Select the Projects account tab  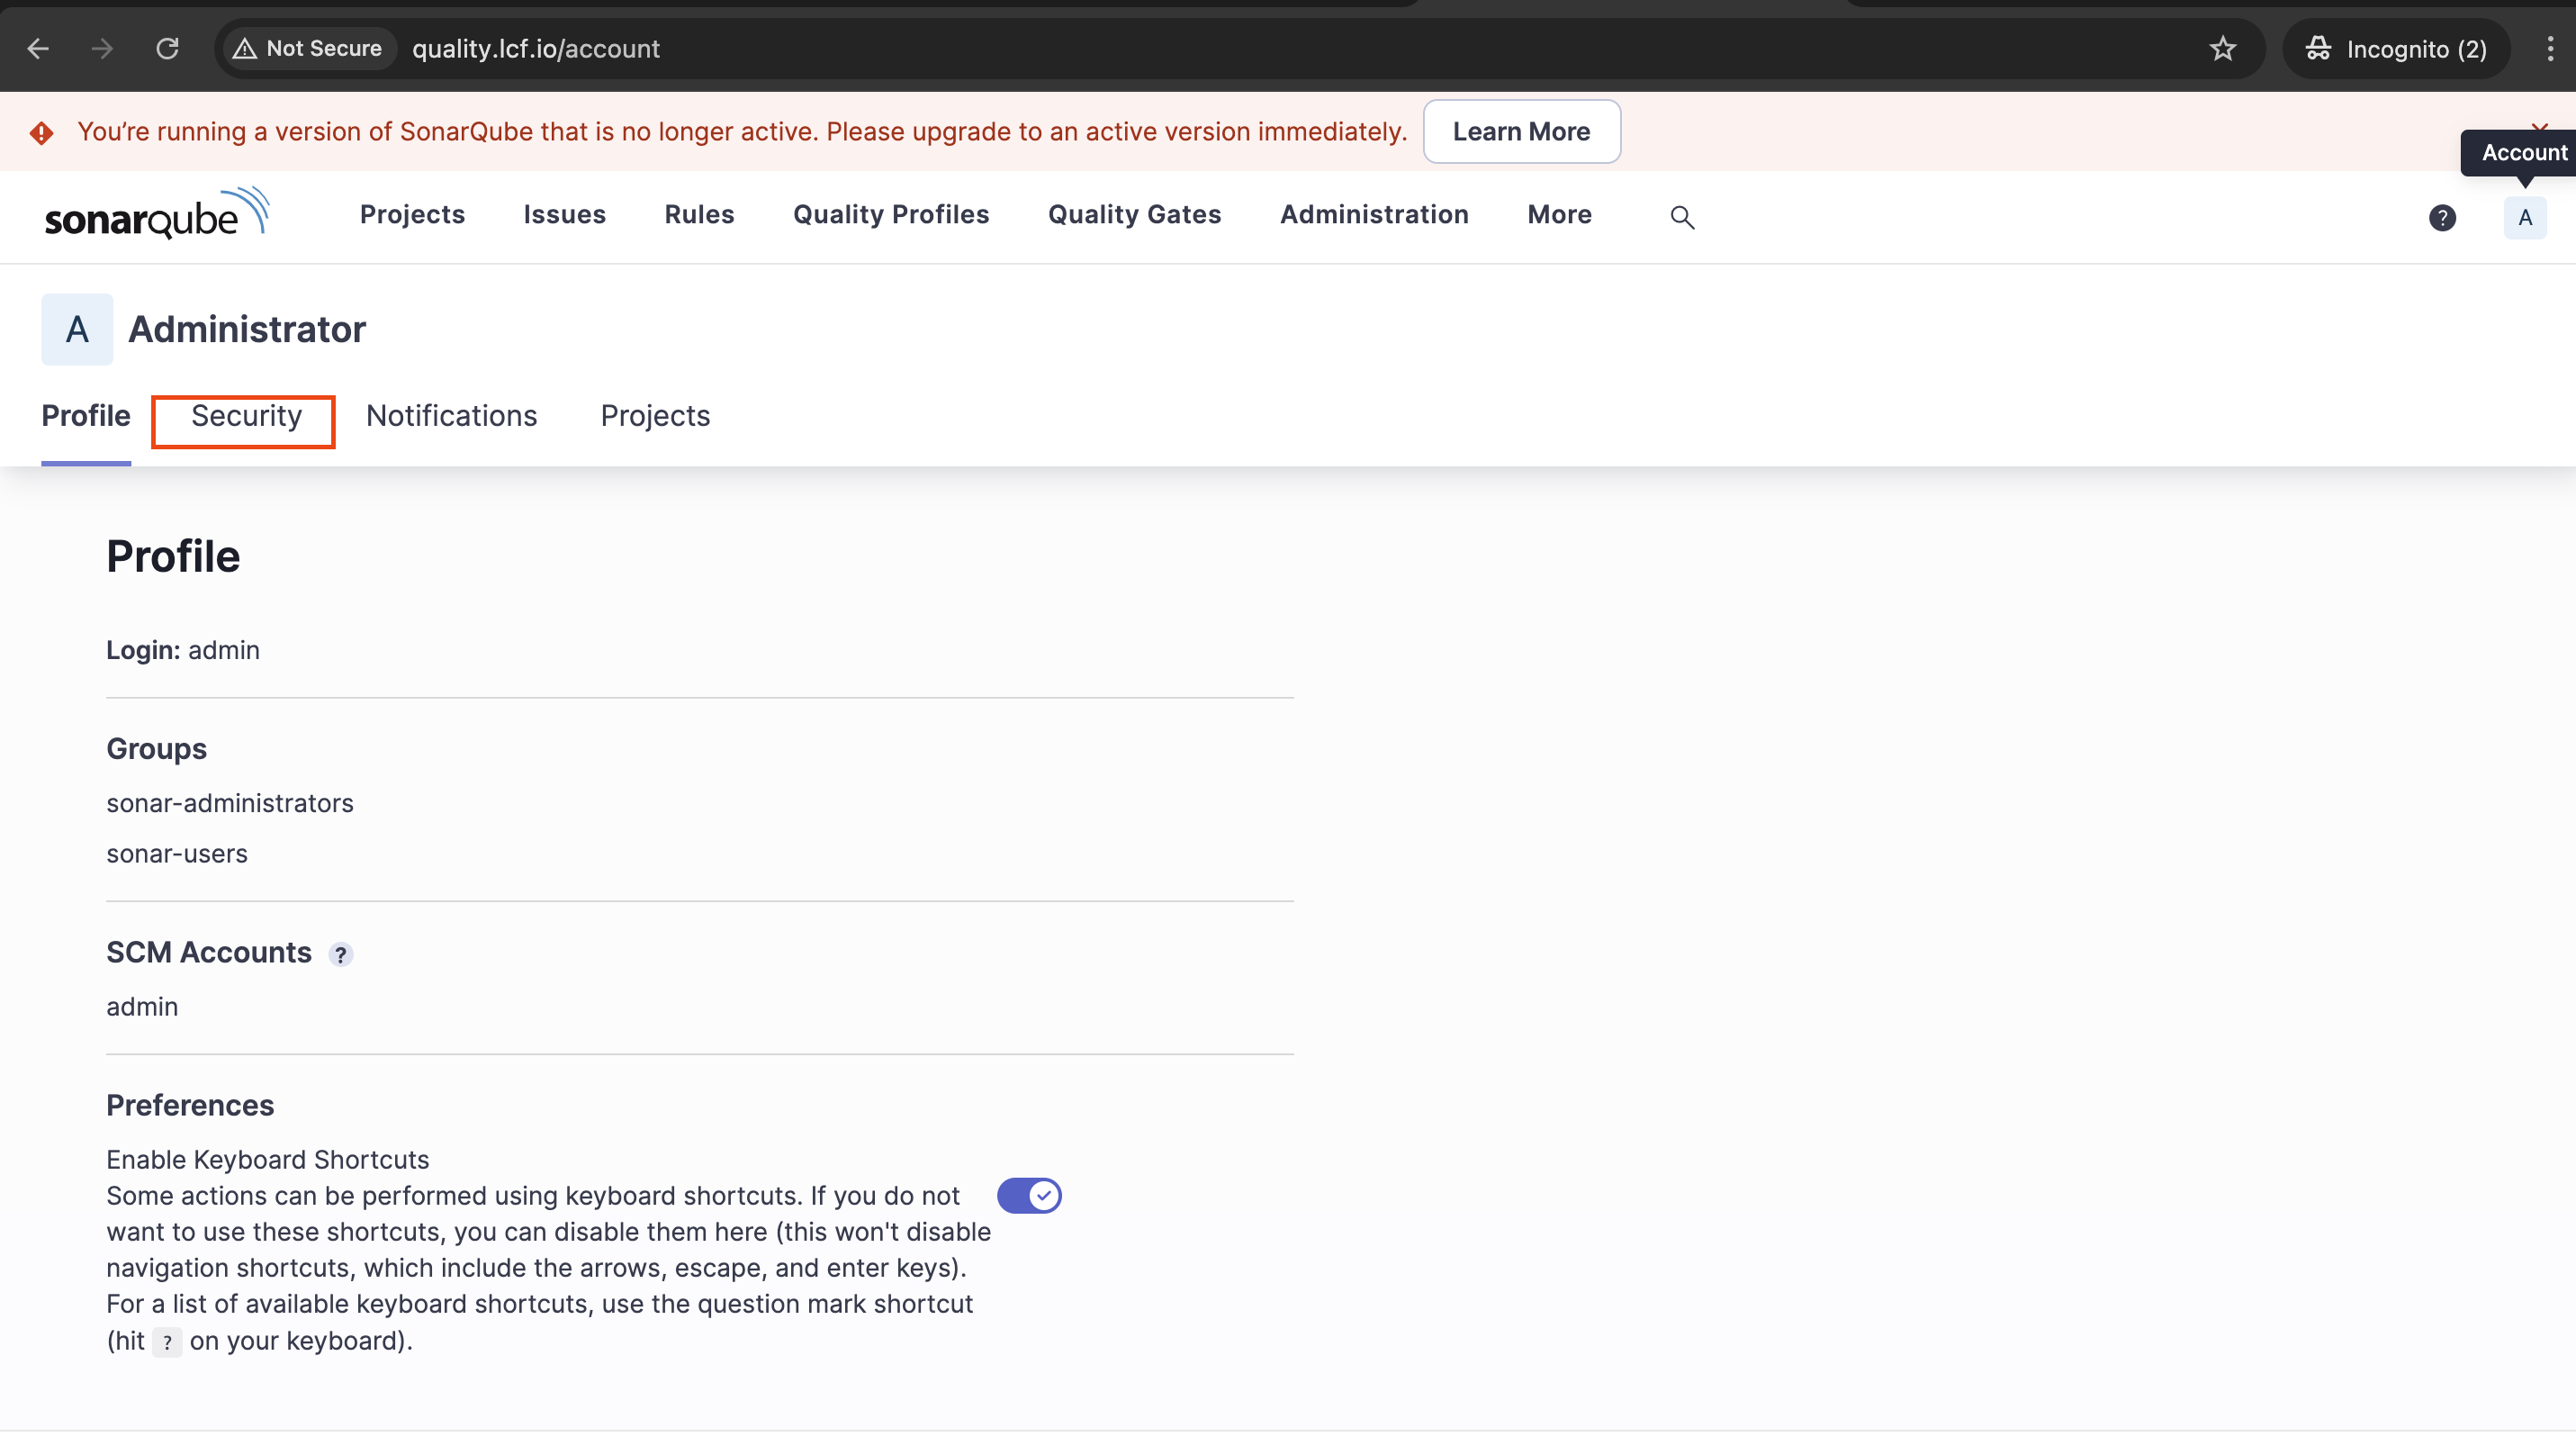(655, 416)
